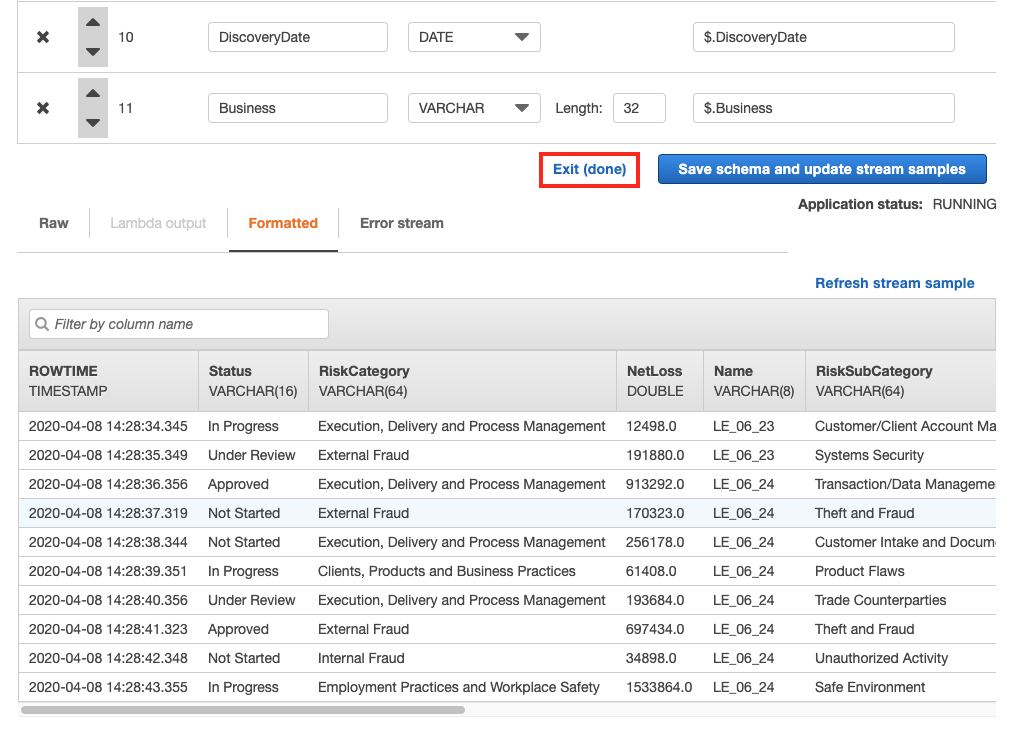Select the $.DiscoveryDate row path field
This screenshot has width=1016, height=731.
pos(824,37)
